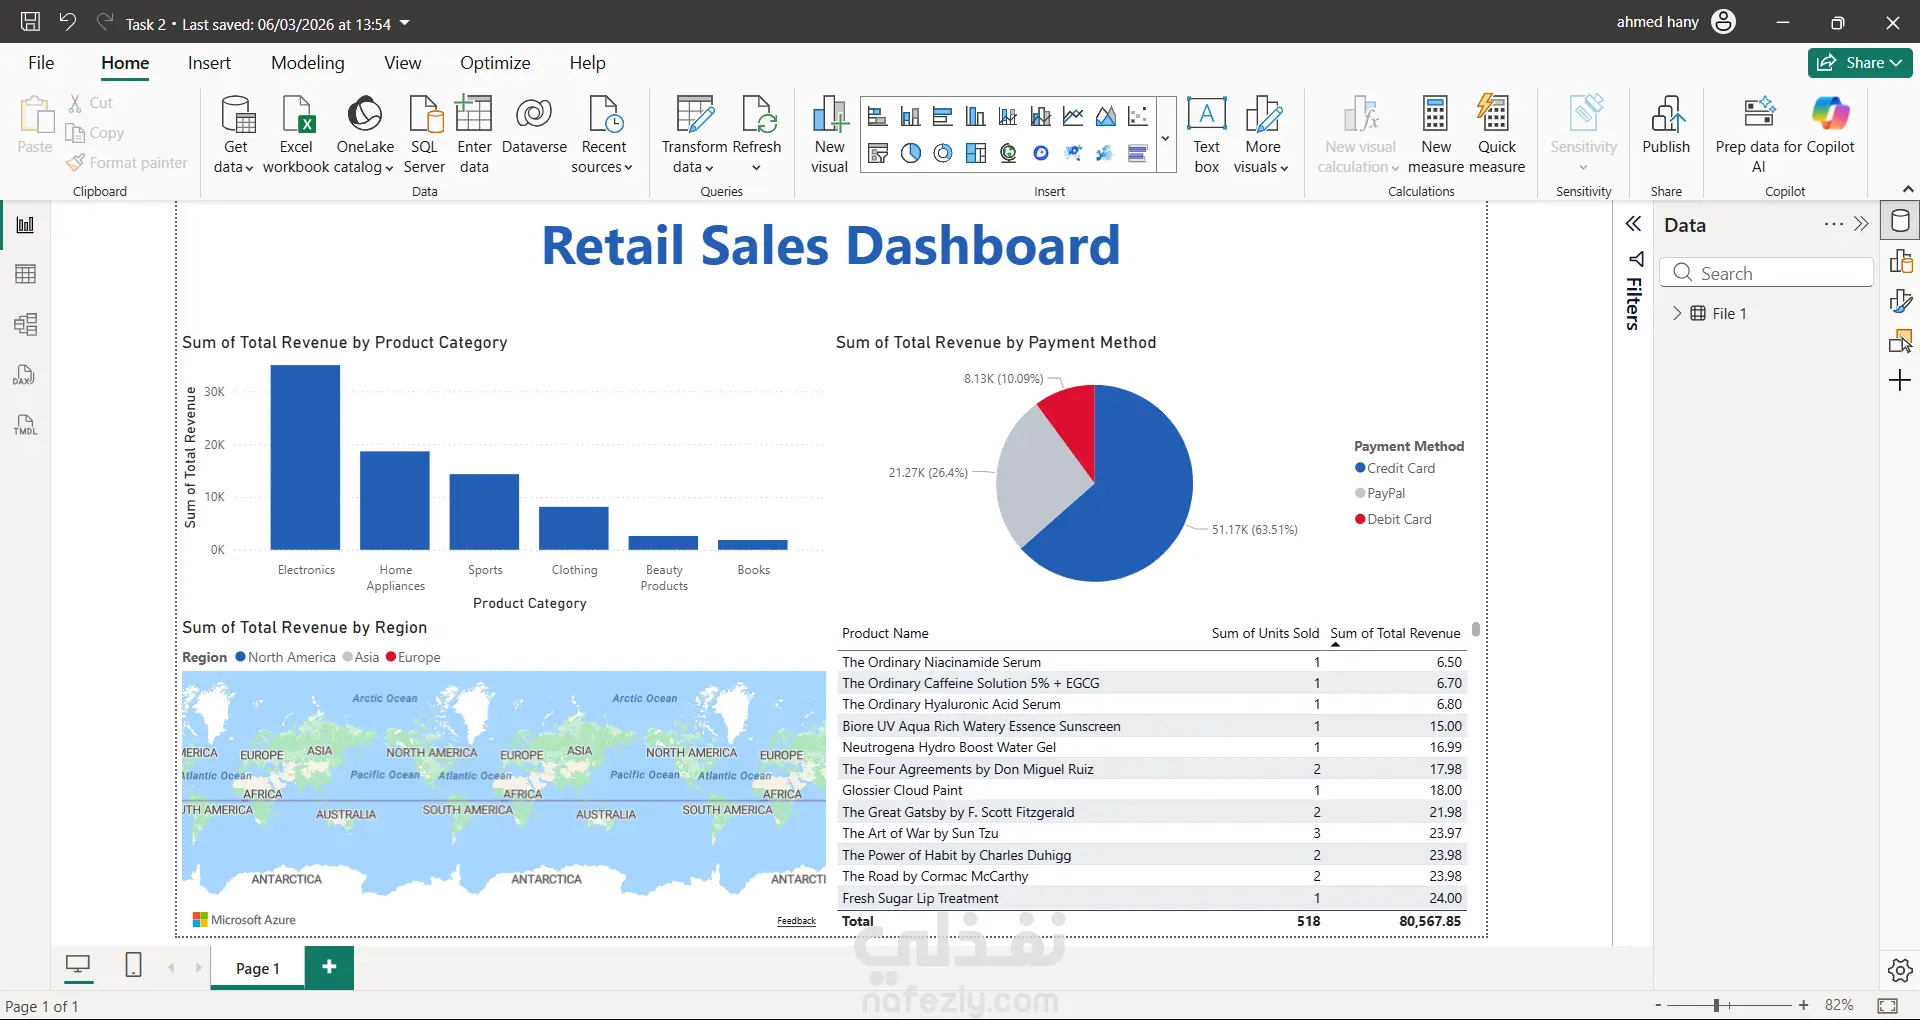Switch to the Insert ribbon tab
This screenshot has height=1020, width=1920.
[x=209, y=63]
